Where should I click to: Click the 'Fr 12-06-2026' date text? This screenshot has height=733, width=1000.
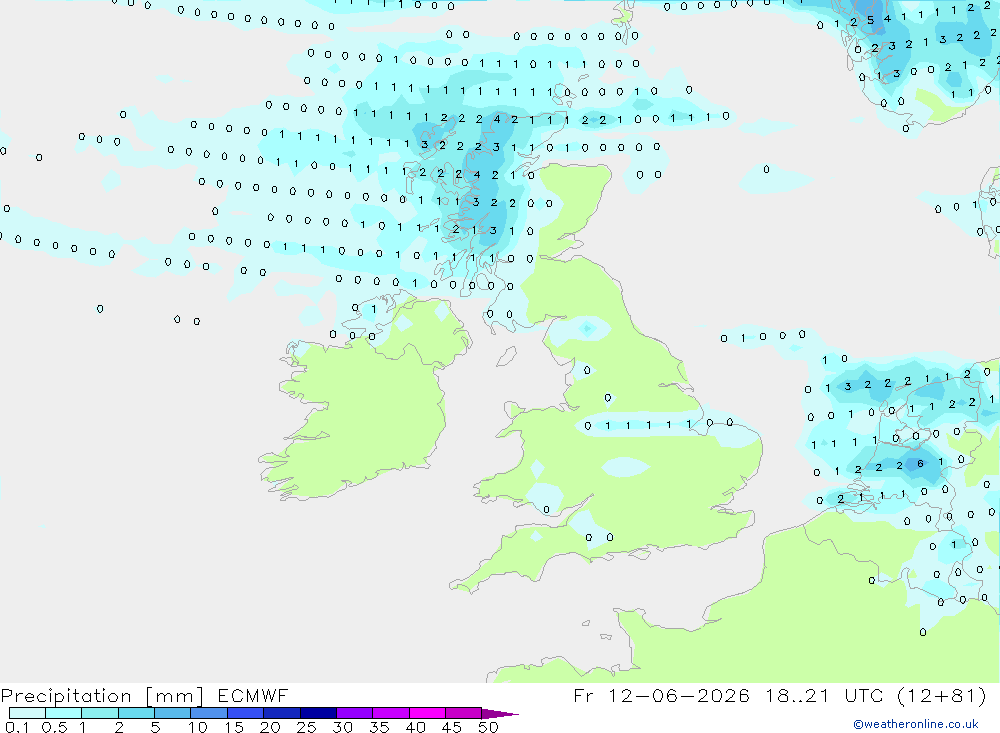[661, 696]
